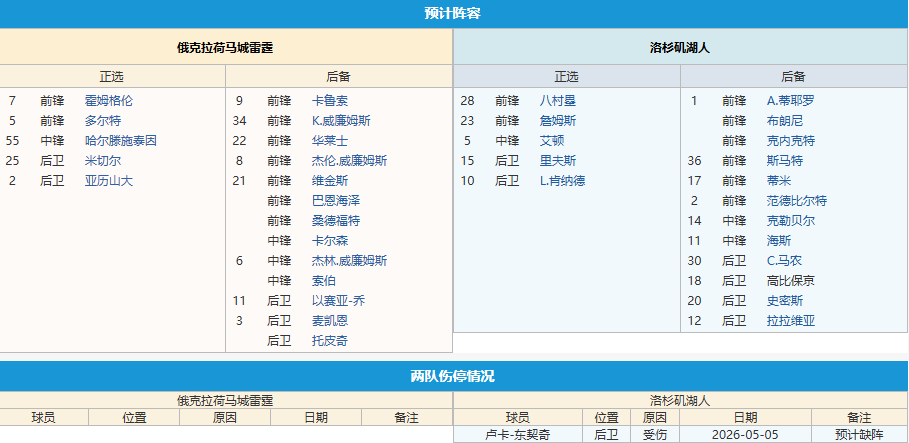Open C.马农 player link
Screen dimensions: 909x443
pyautogui.click(x=784, y=261)
